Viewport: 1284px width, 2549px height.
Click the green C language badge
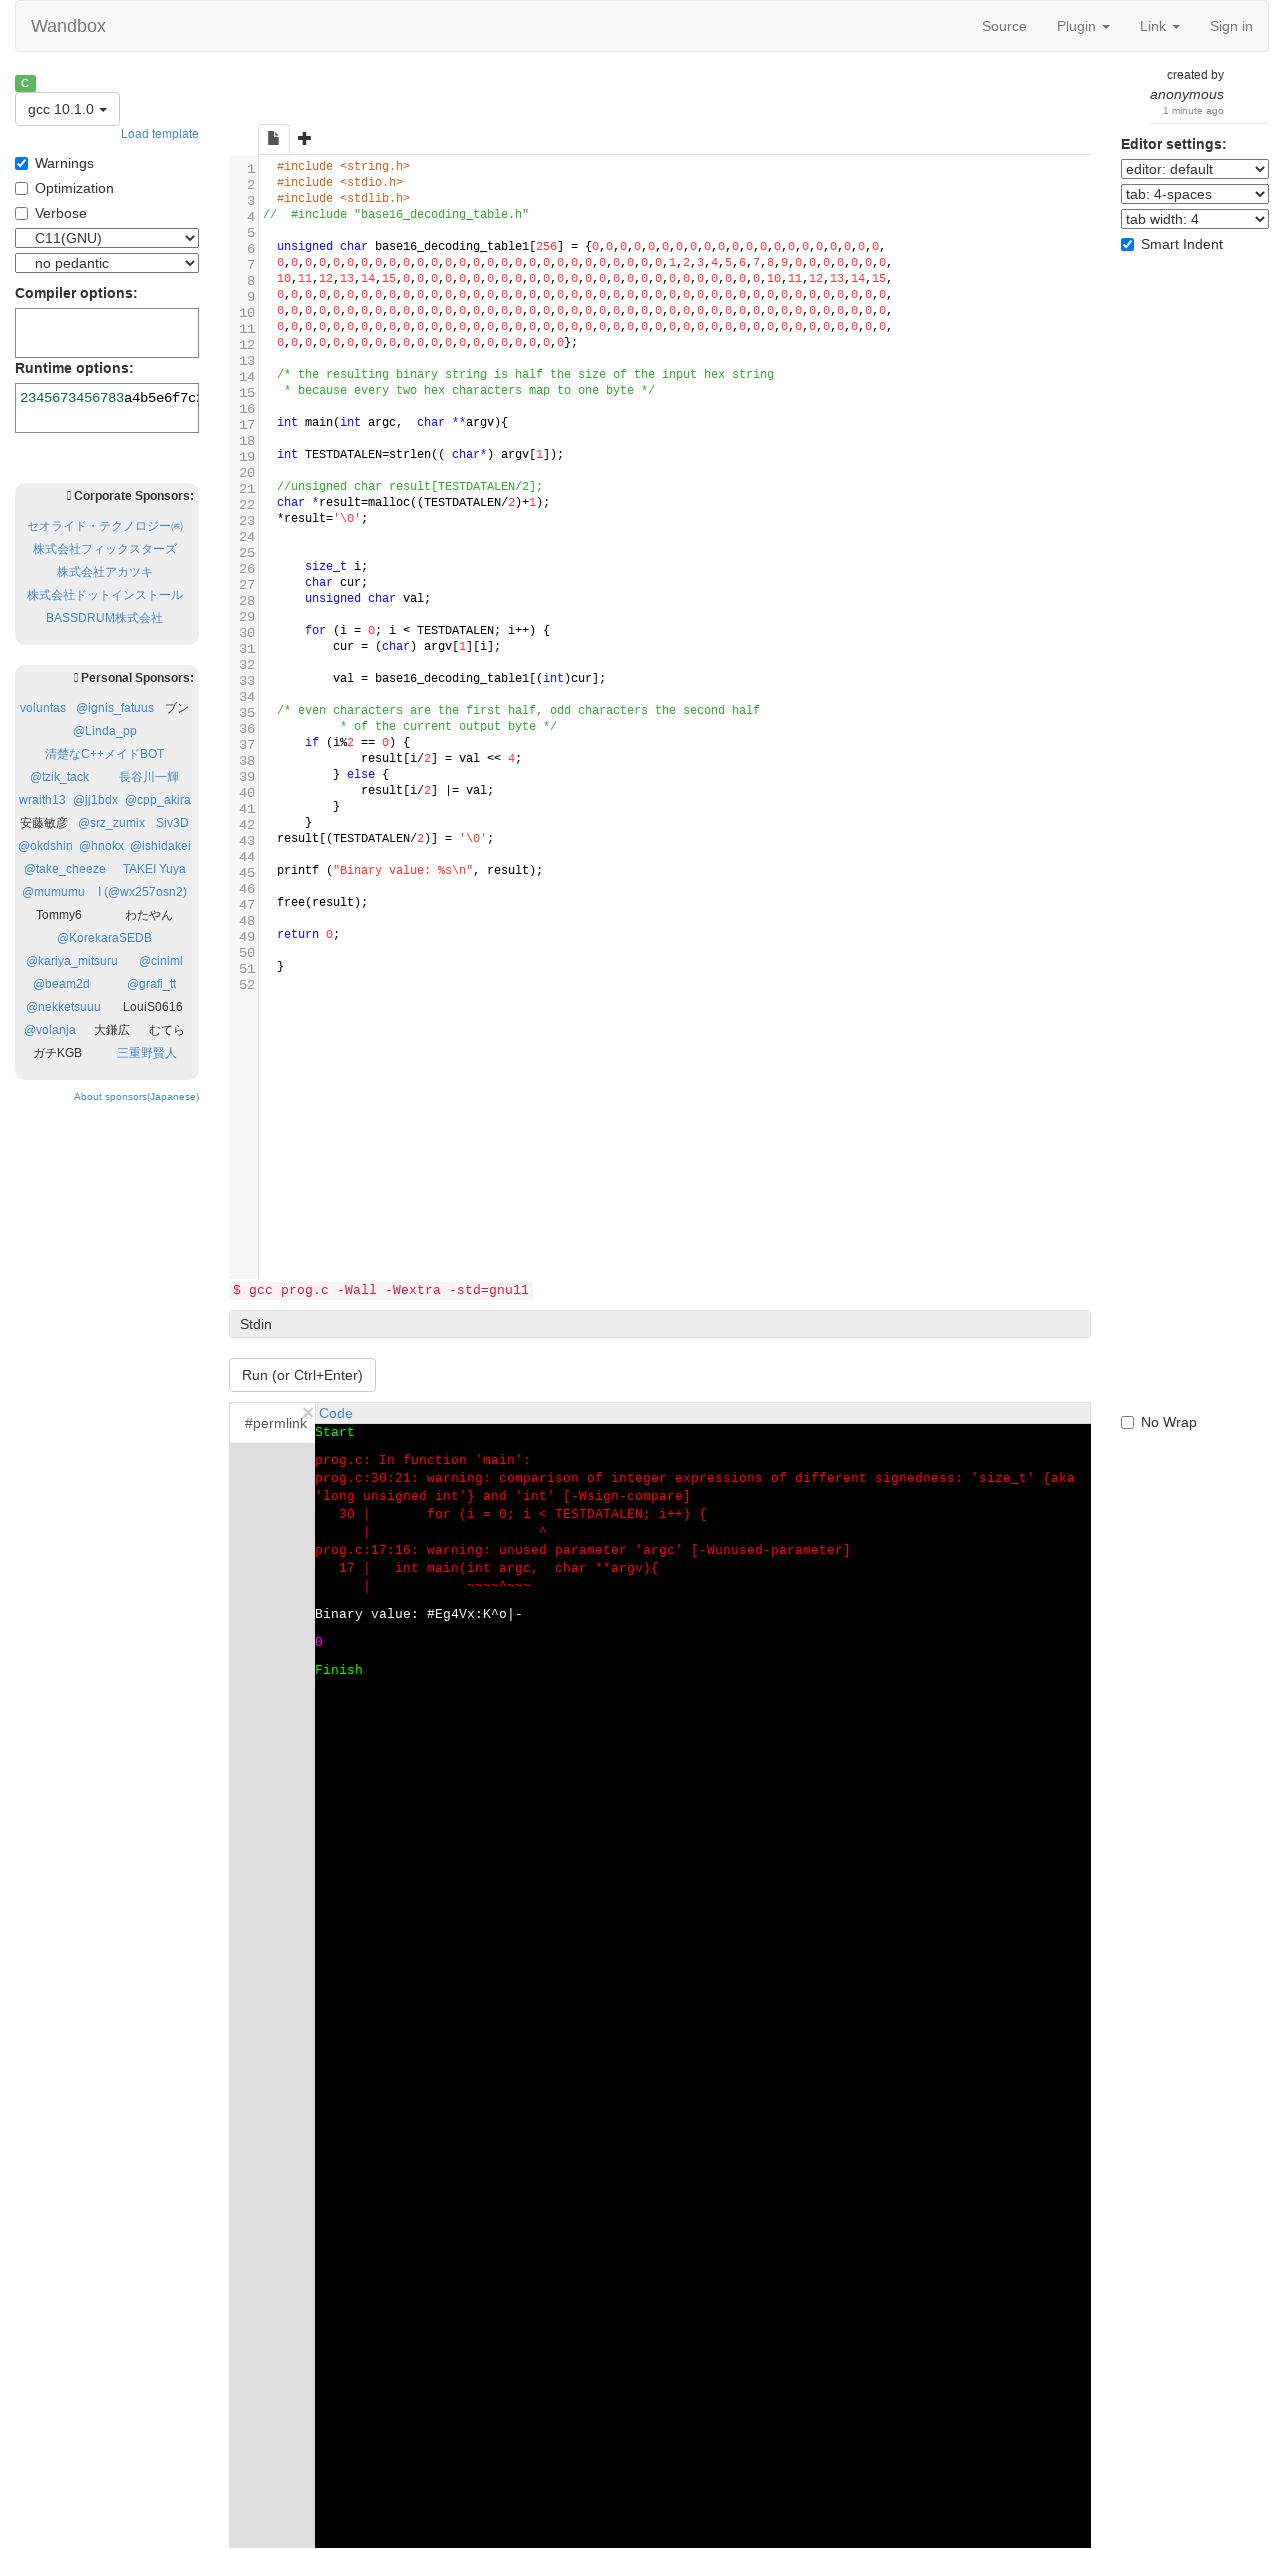[25, 83]
